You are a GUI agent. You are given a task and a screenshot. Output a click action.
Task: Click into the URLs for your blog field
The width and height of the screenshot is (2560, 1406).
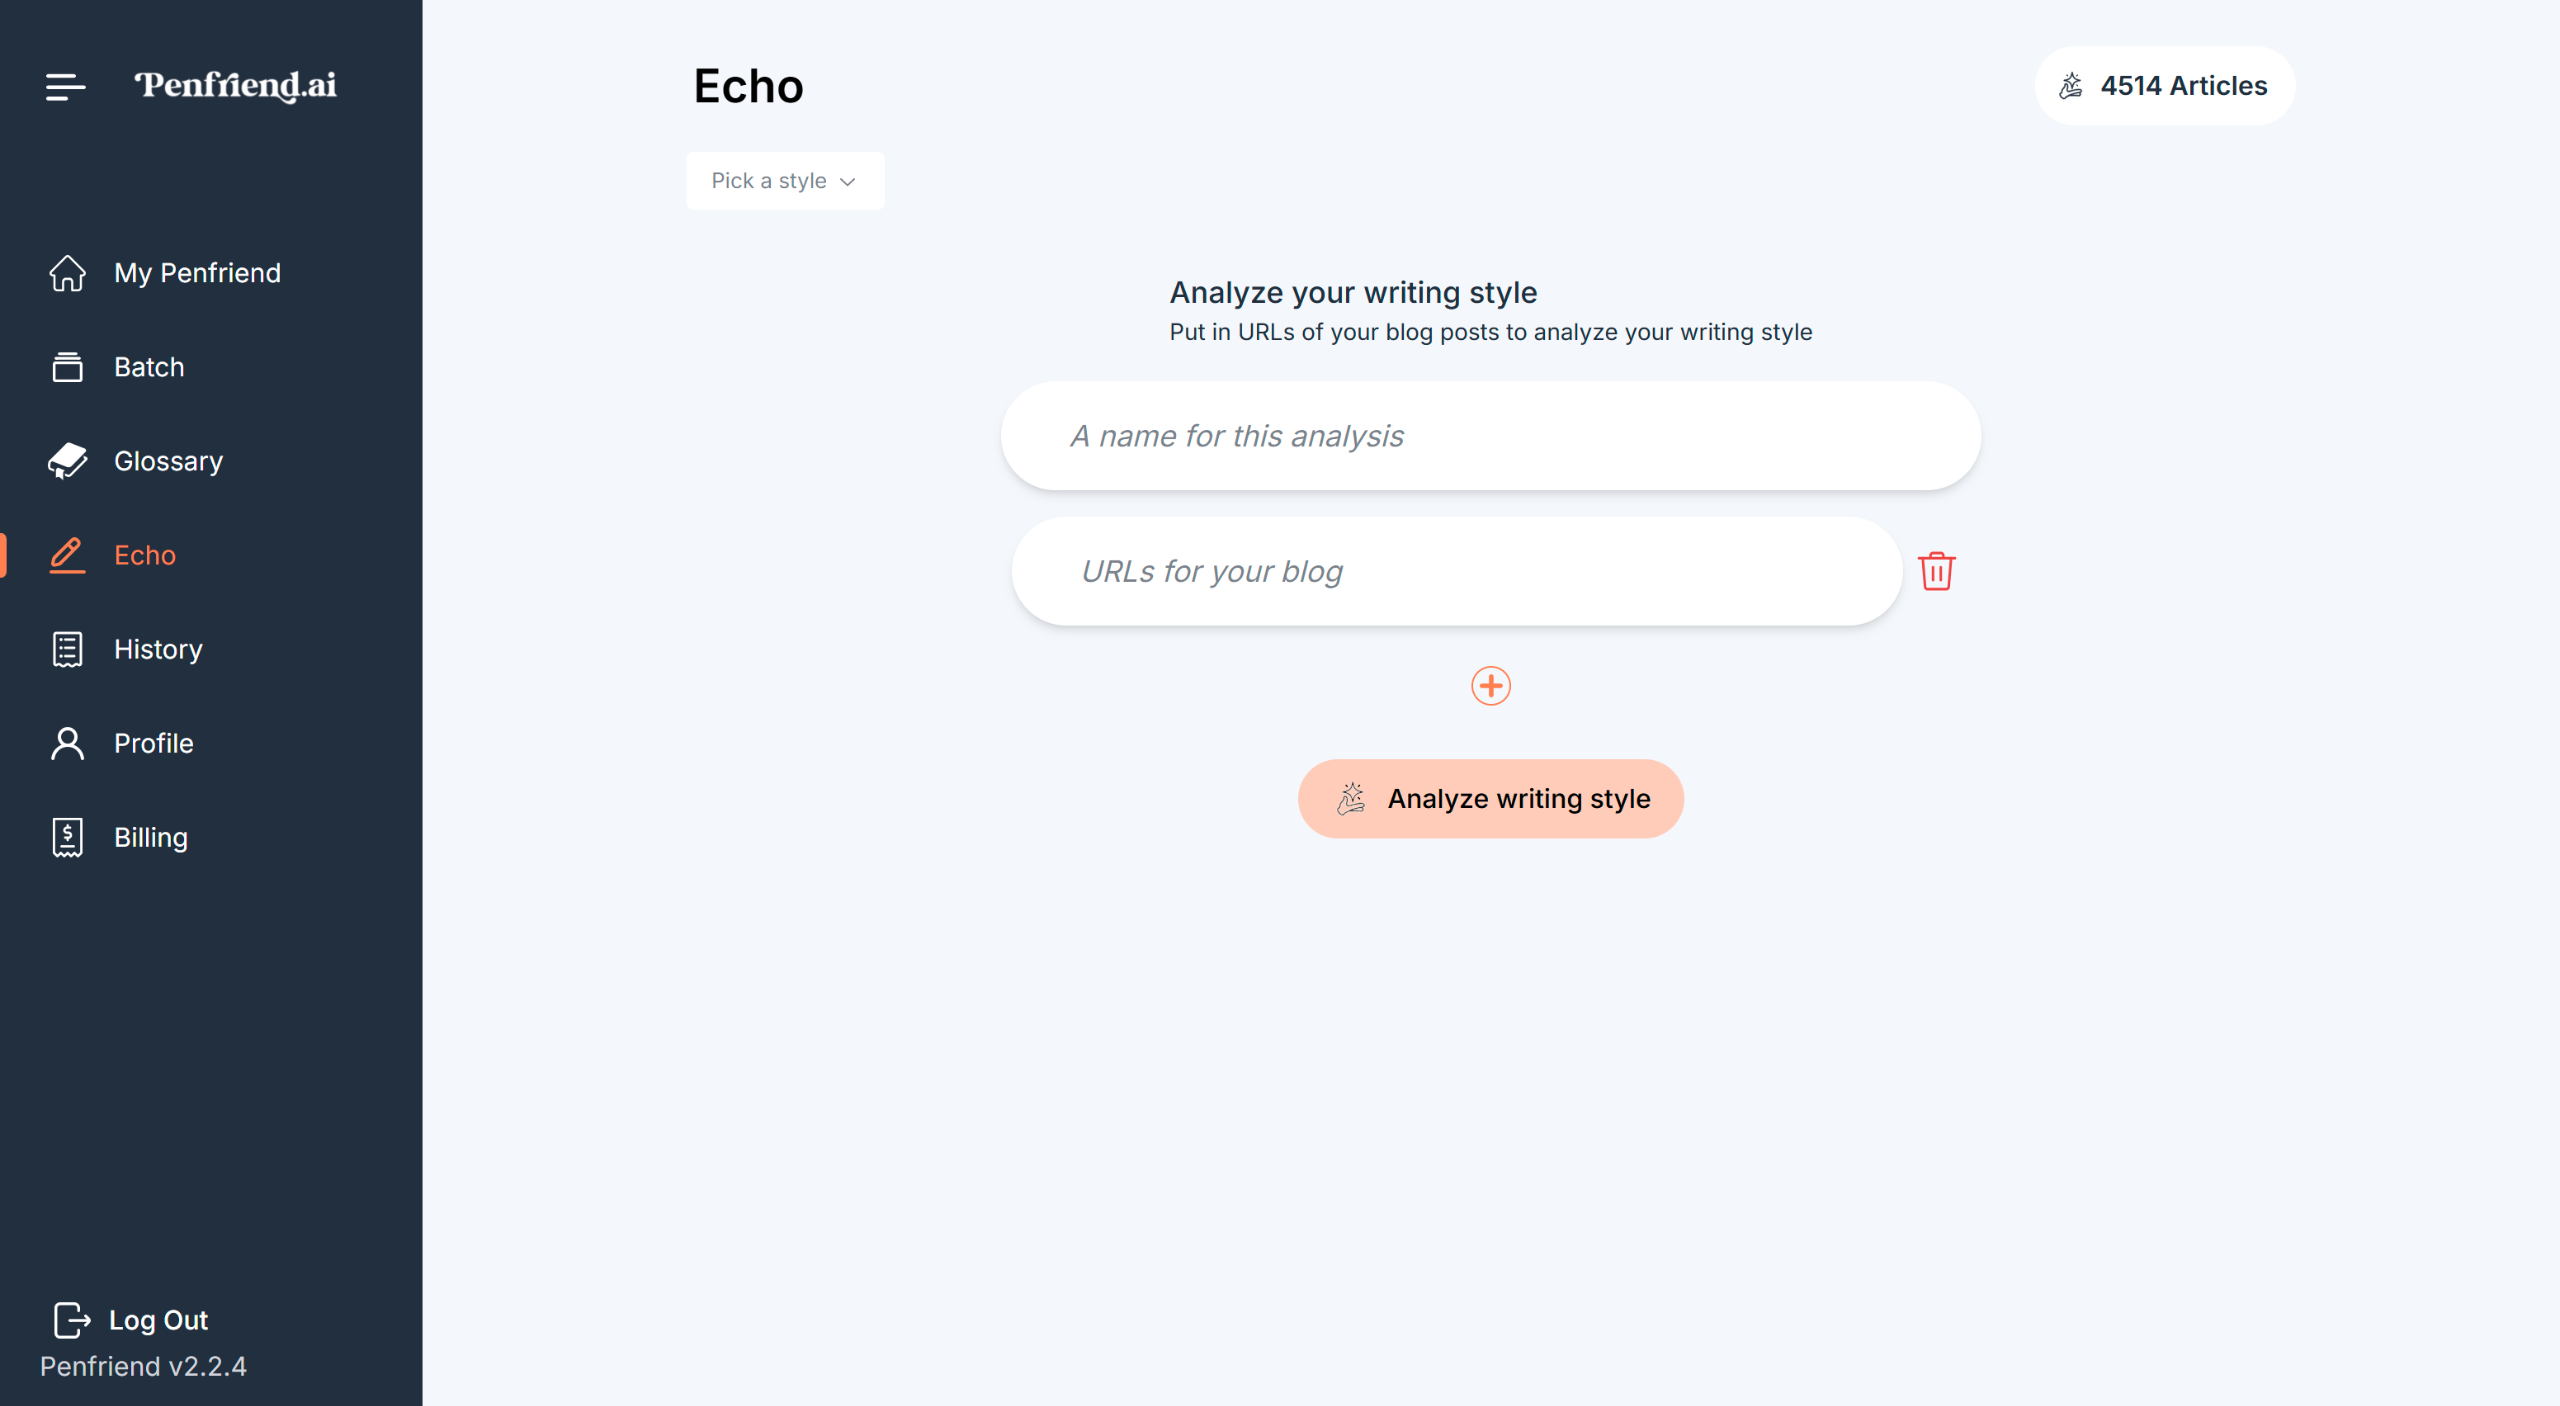click(1456, 571)
